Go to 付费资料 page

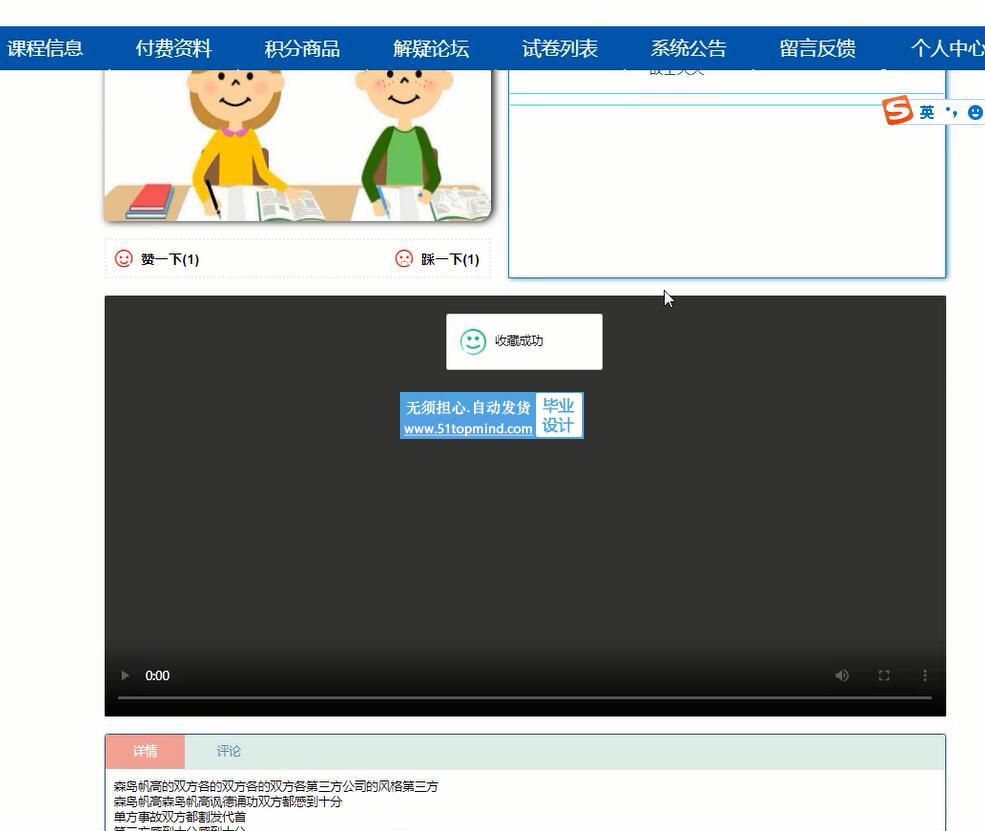coord(173,48)
